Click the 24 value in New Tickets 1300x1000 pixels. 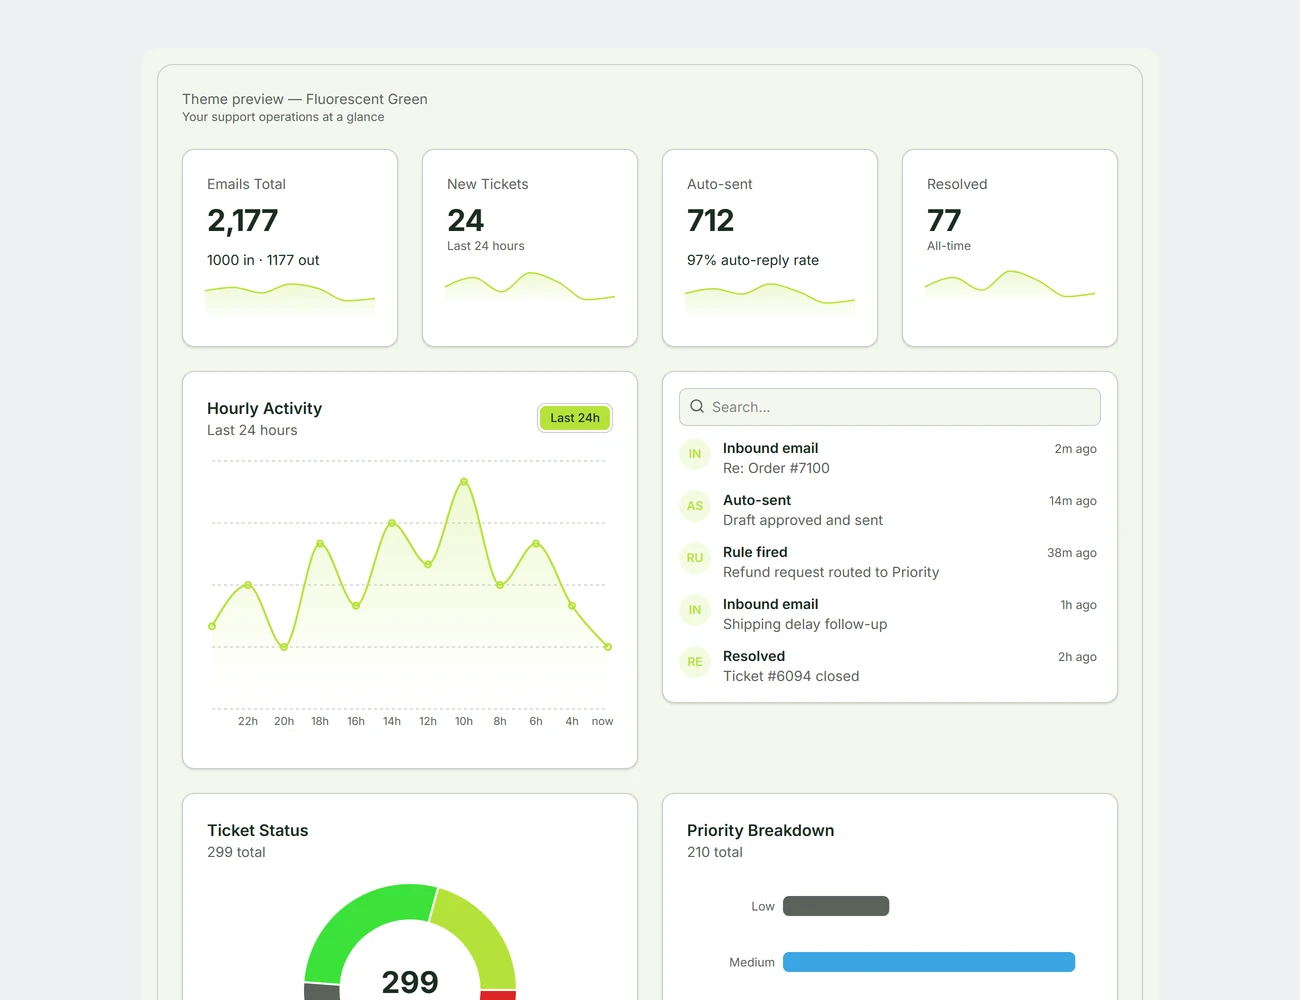click(465, 220)
